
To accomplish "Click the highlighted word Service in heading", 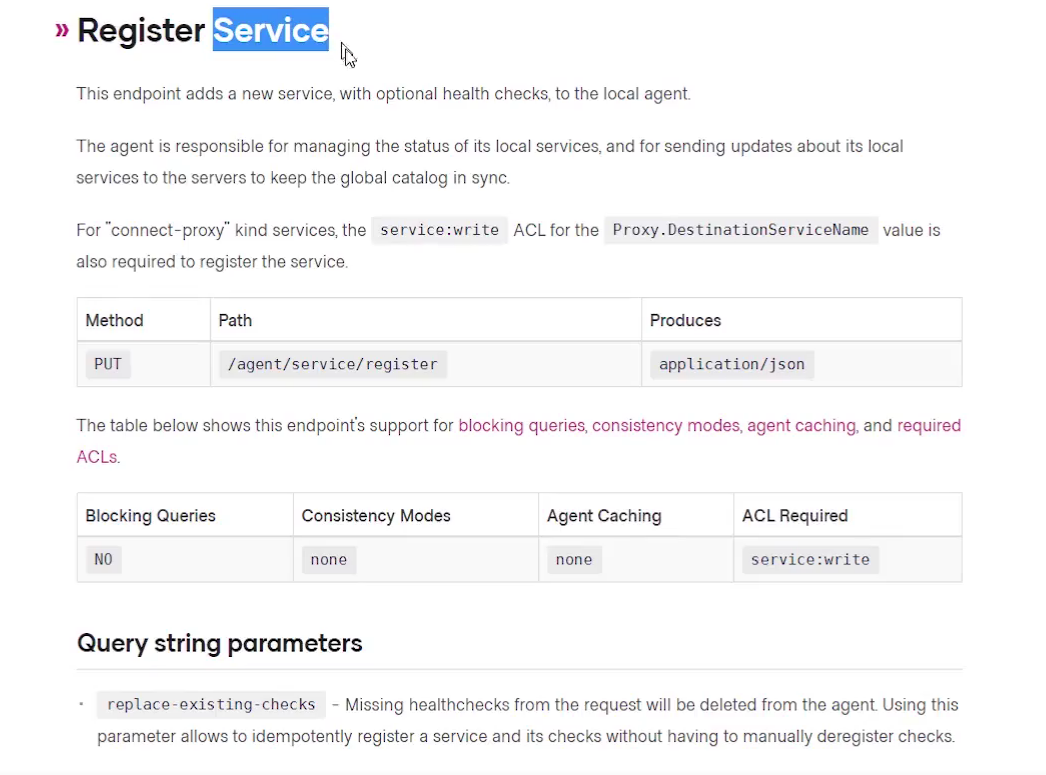I will point(271,31).
